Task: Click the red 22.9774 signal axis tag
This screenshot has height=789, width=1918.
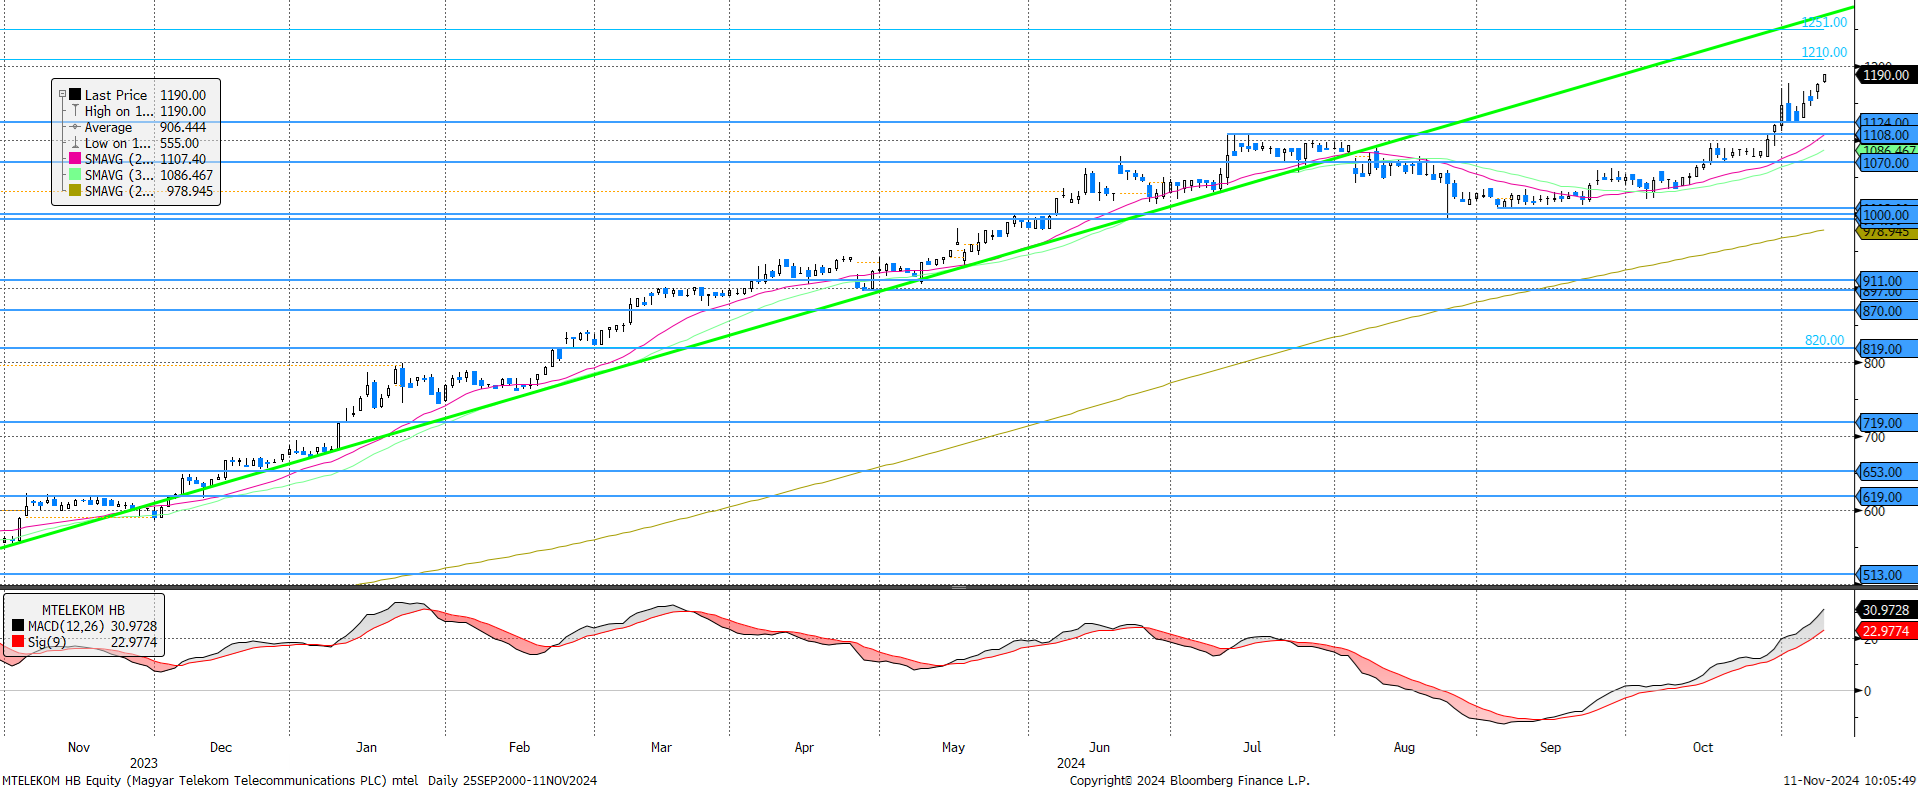Action: 1886,631
